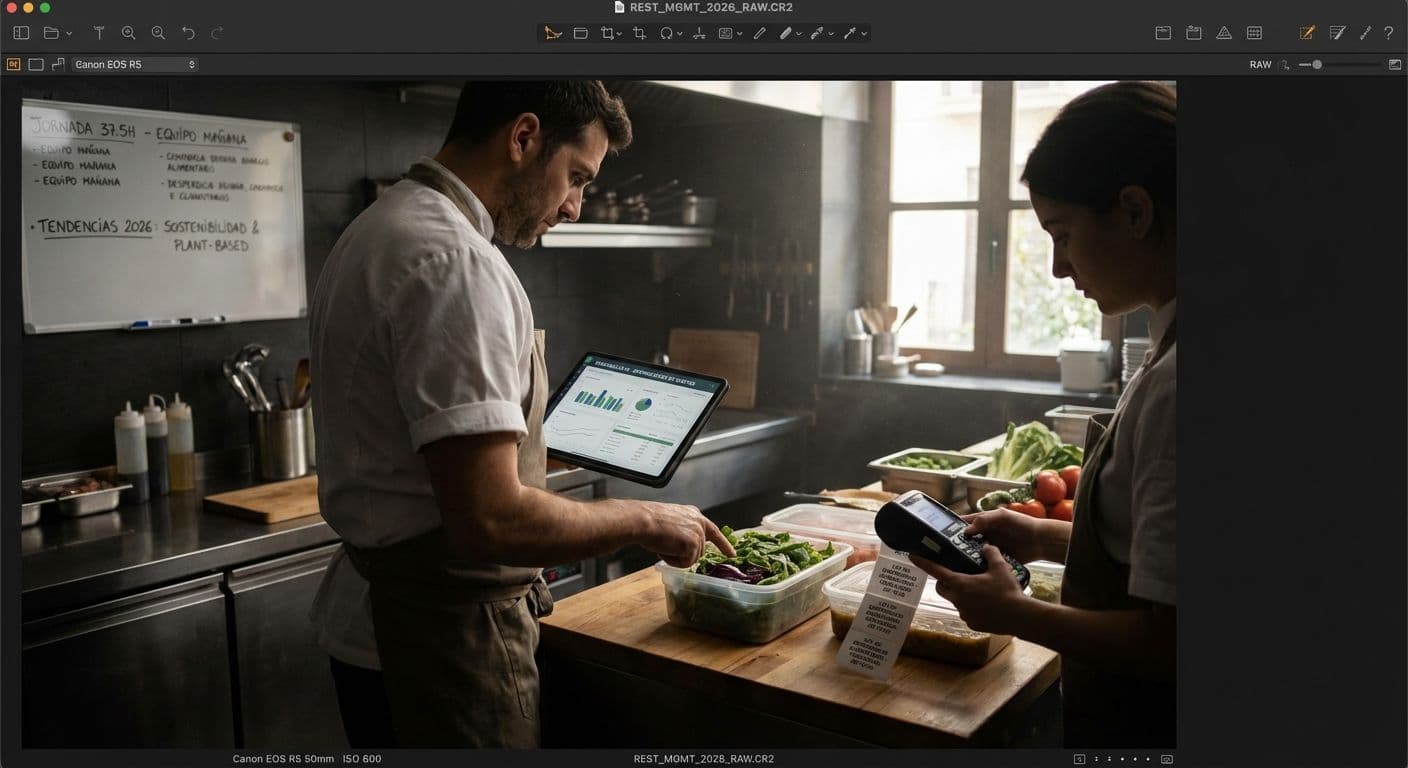1408x768 pixels.
Task: Toggle the single rectangle view icon
Action: [36, 64]
